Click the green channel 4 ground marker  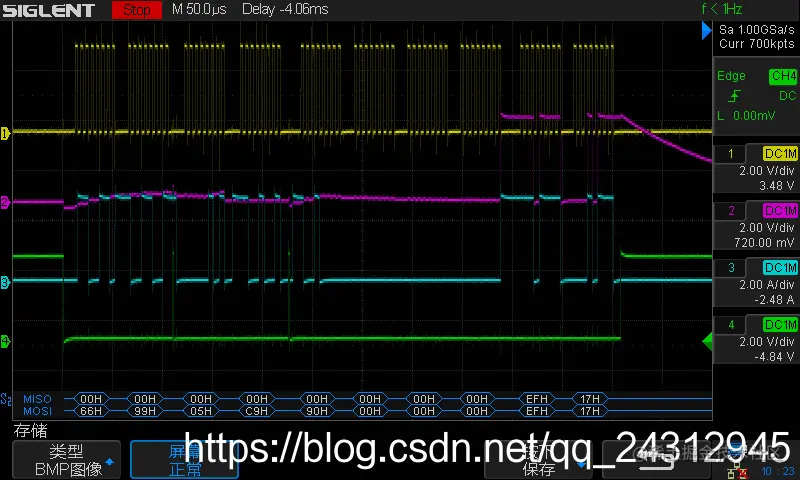tap(5, 341)
